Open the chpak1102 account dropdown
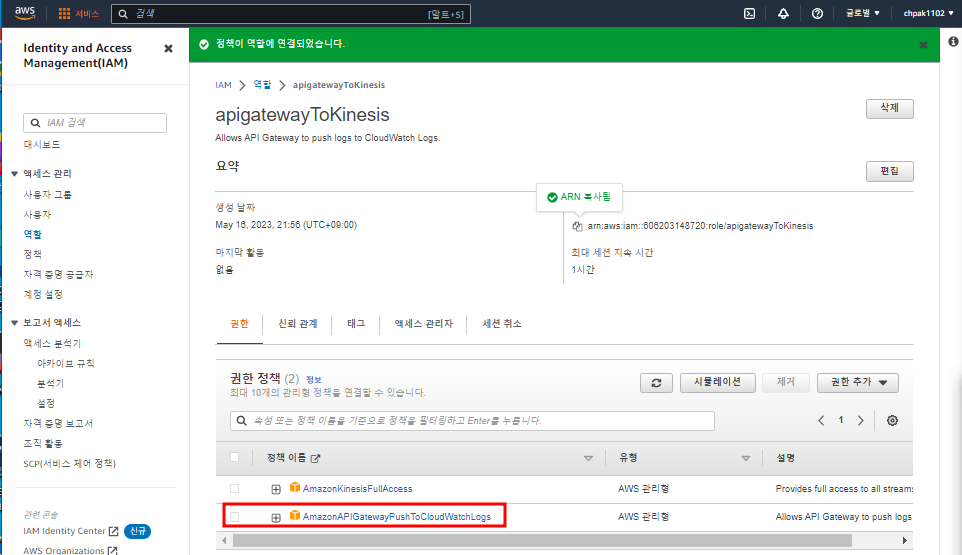Viewport: 962px width, 555px height. click(x=928, y=13)
